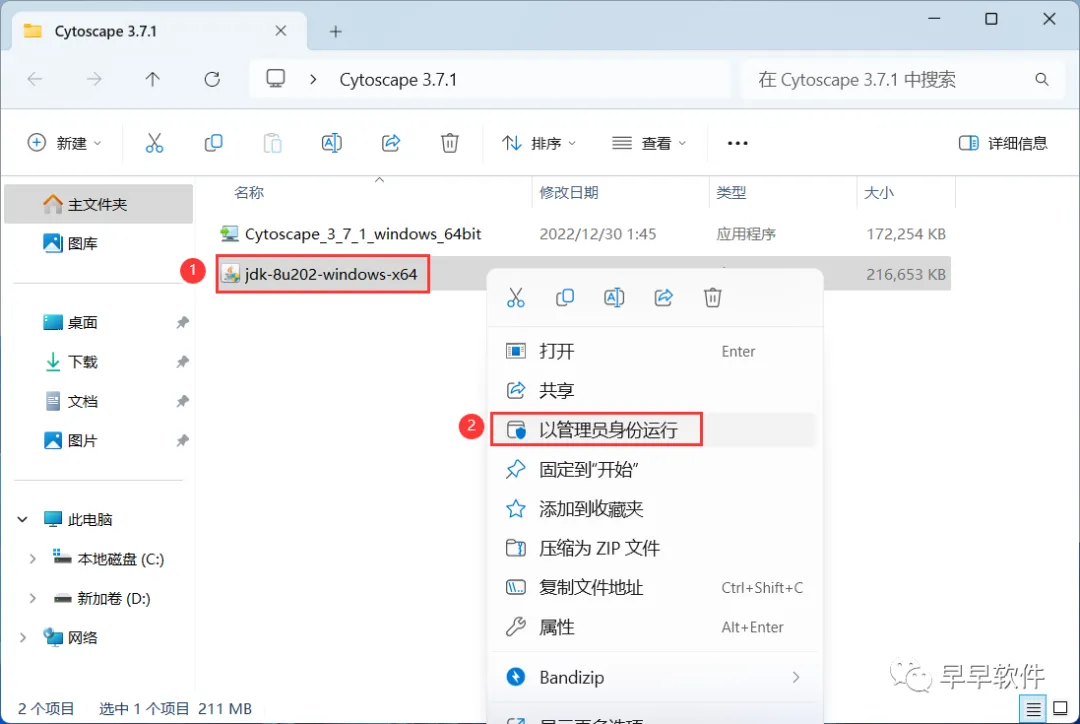Image resolution: width=1080 pixels, height=724 pixels.
Task: Open the 排序 sort dropdown
Action: pyautogui.click(x=539, y=143)
